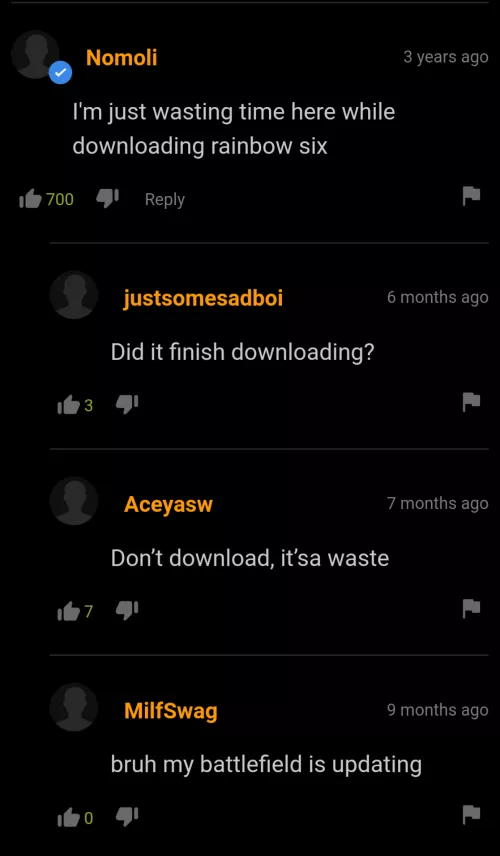The height and width of the screenshot is (856, 500).
Task: Reply to Nomoli's comment
Action: point(164,200)
